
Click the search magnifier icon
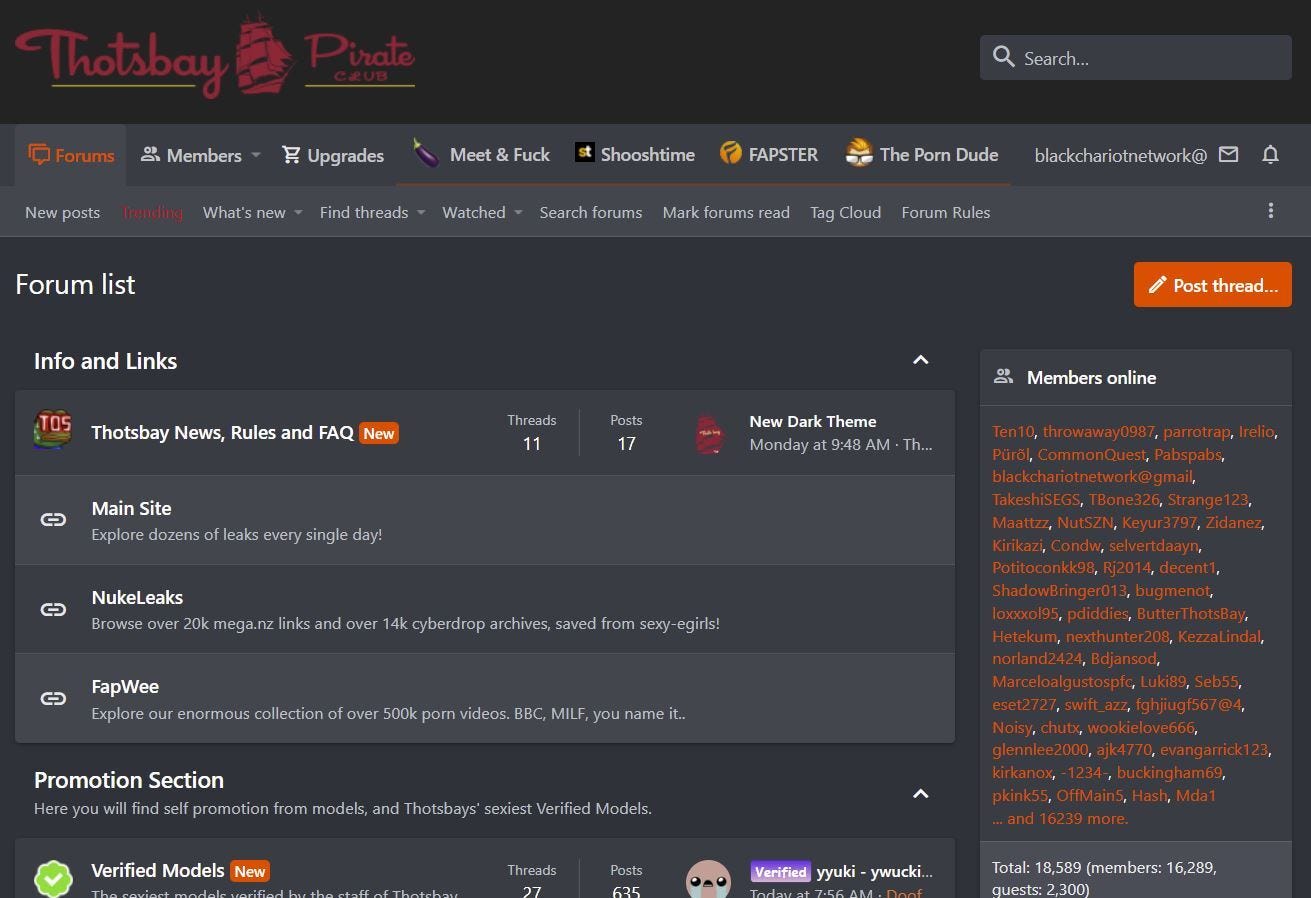tap(1004, 57)
